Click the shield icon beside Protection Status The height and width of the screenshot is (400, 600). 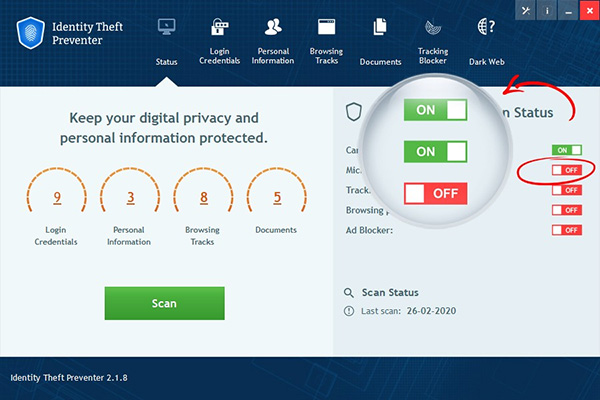354,112
